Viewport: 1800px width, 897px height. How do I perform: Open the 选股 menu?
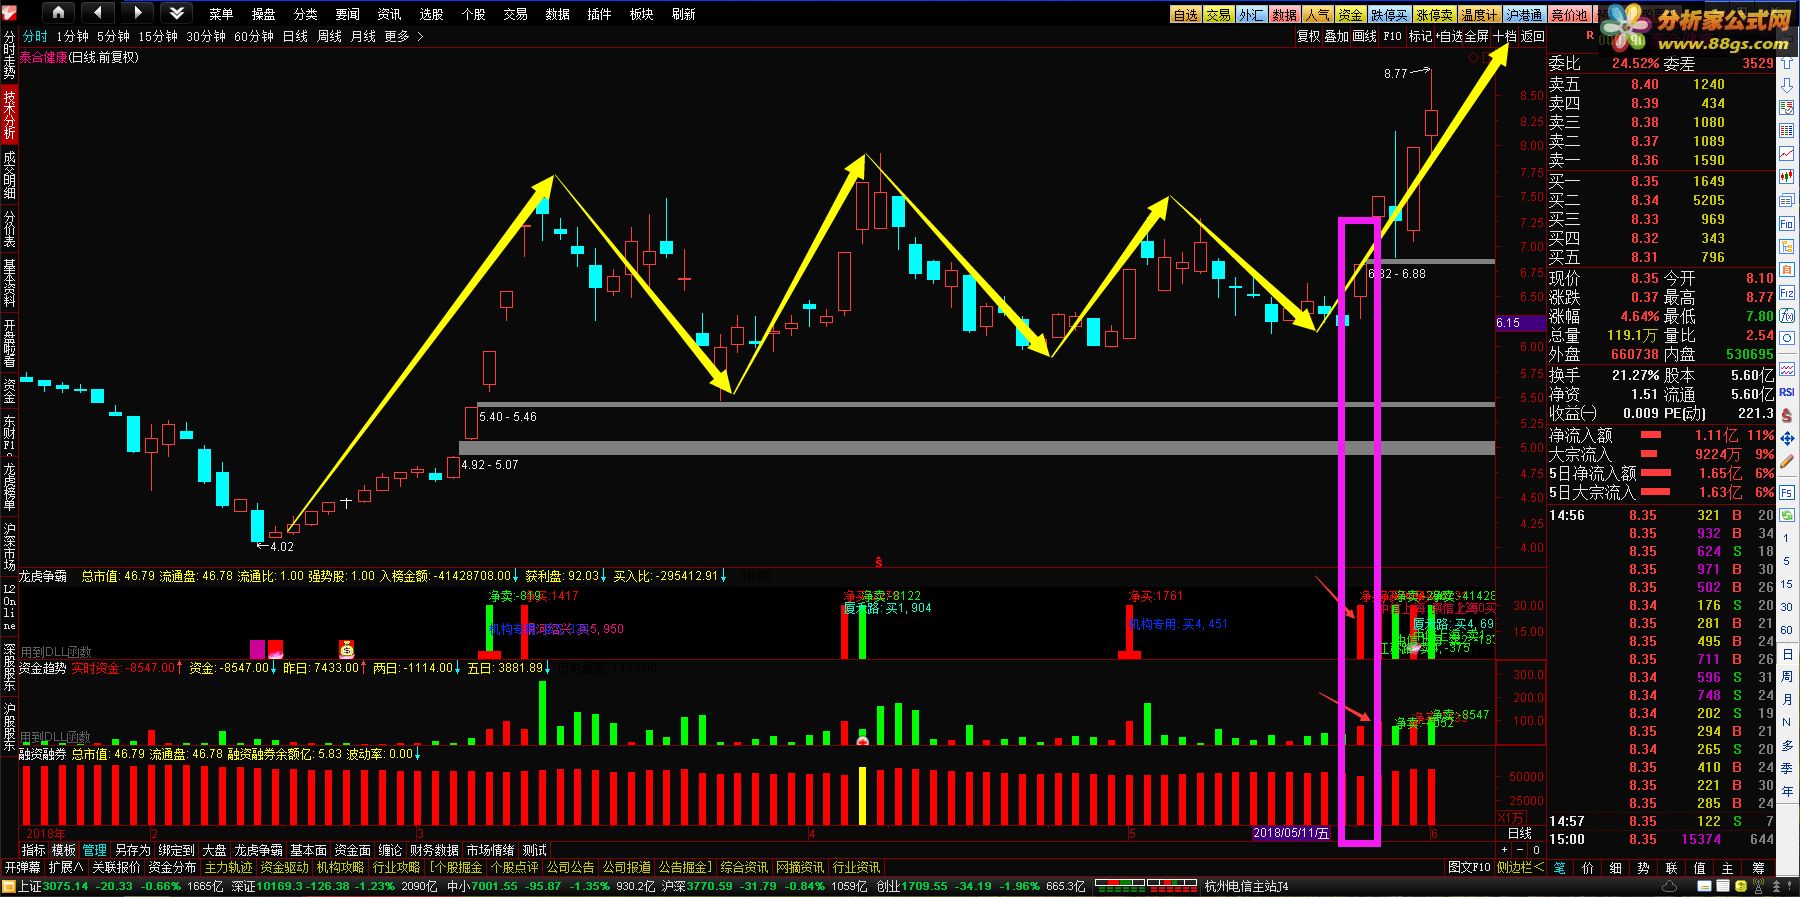click(431, 14)
